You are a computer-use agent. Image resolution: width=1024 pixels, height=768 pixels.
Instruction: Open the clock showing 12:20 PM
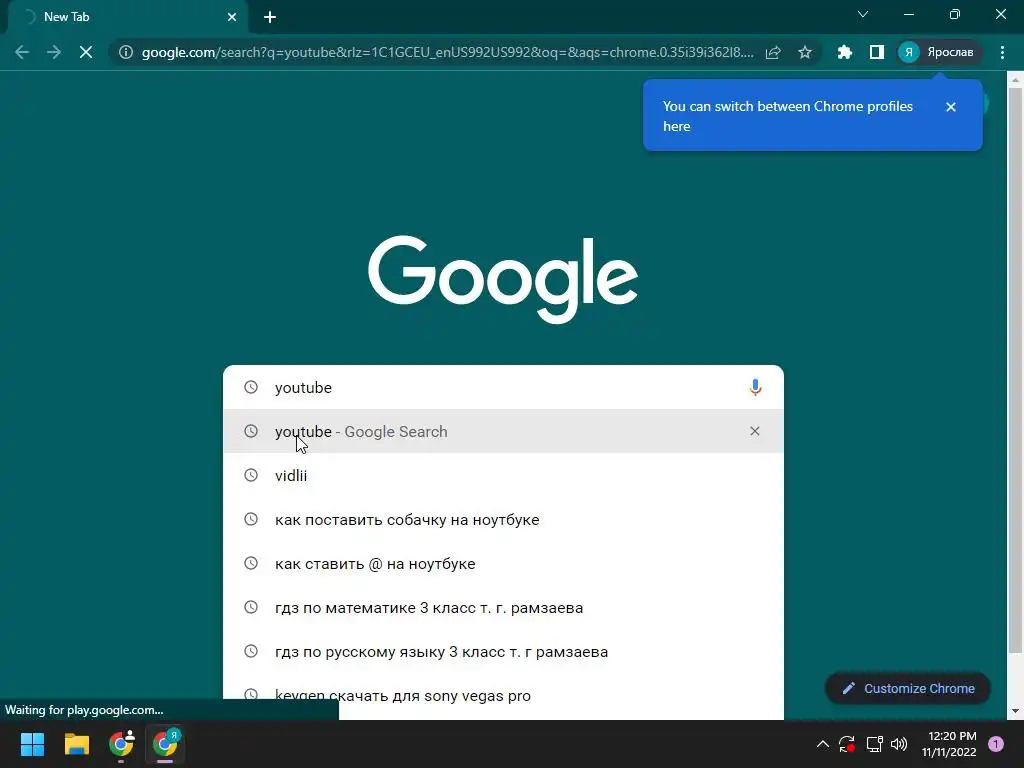[949, 744]
